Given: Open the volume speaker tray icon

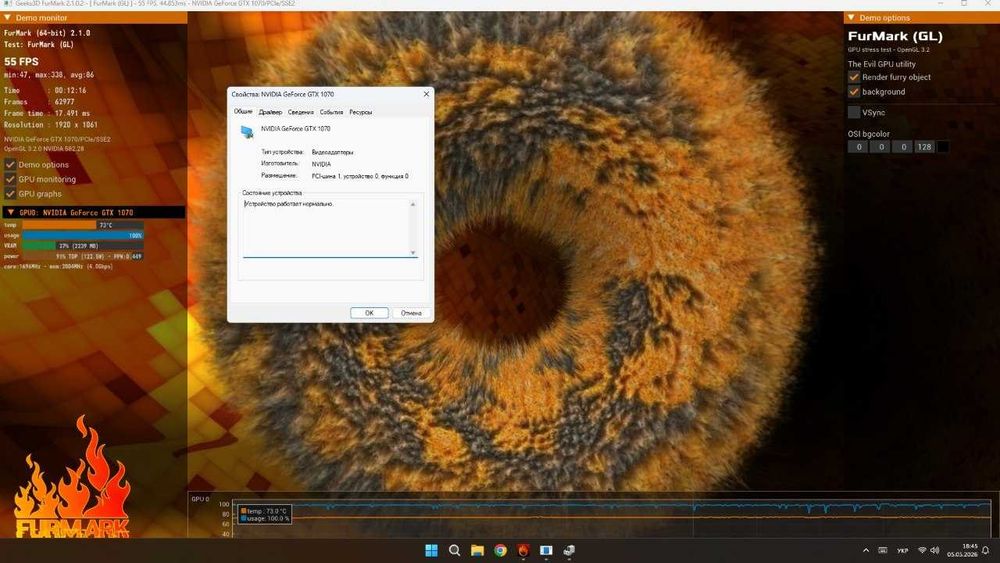Looking at the screenshot, I should click(935, 550).
